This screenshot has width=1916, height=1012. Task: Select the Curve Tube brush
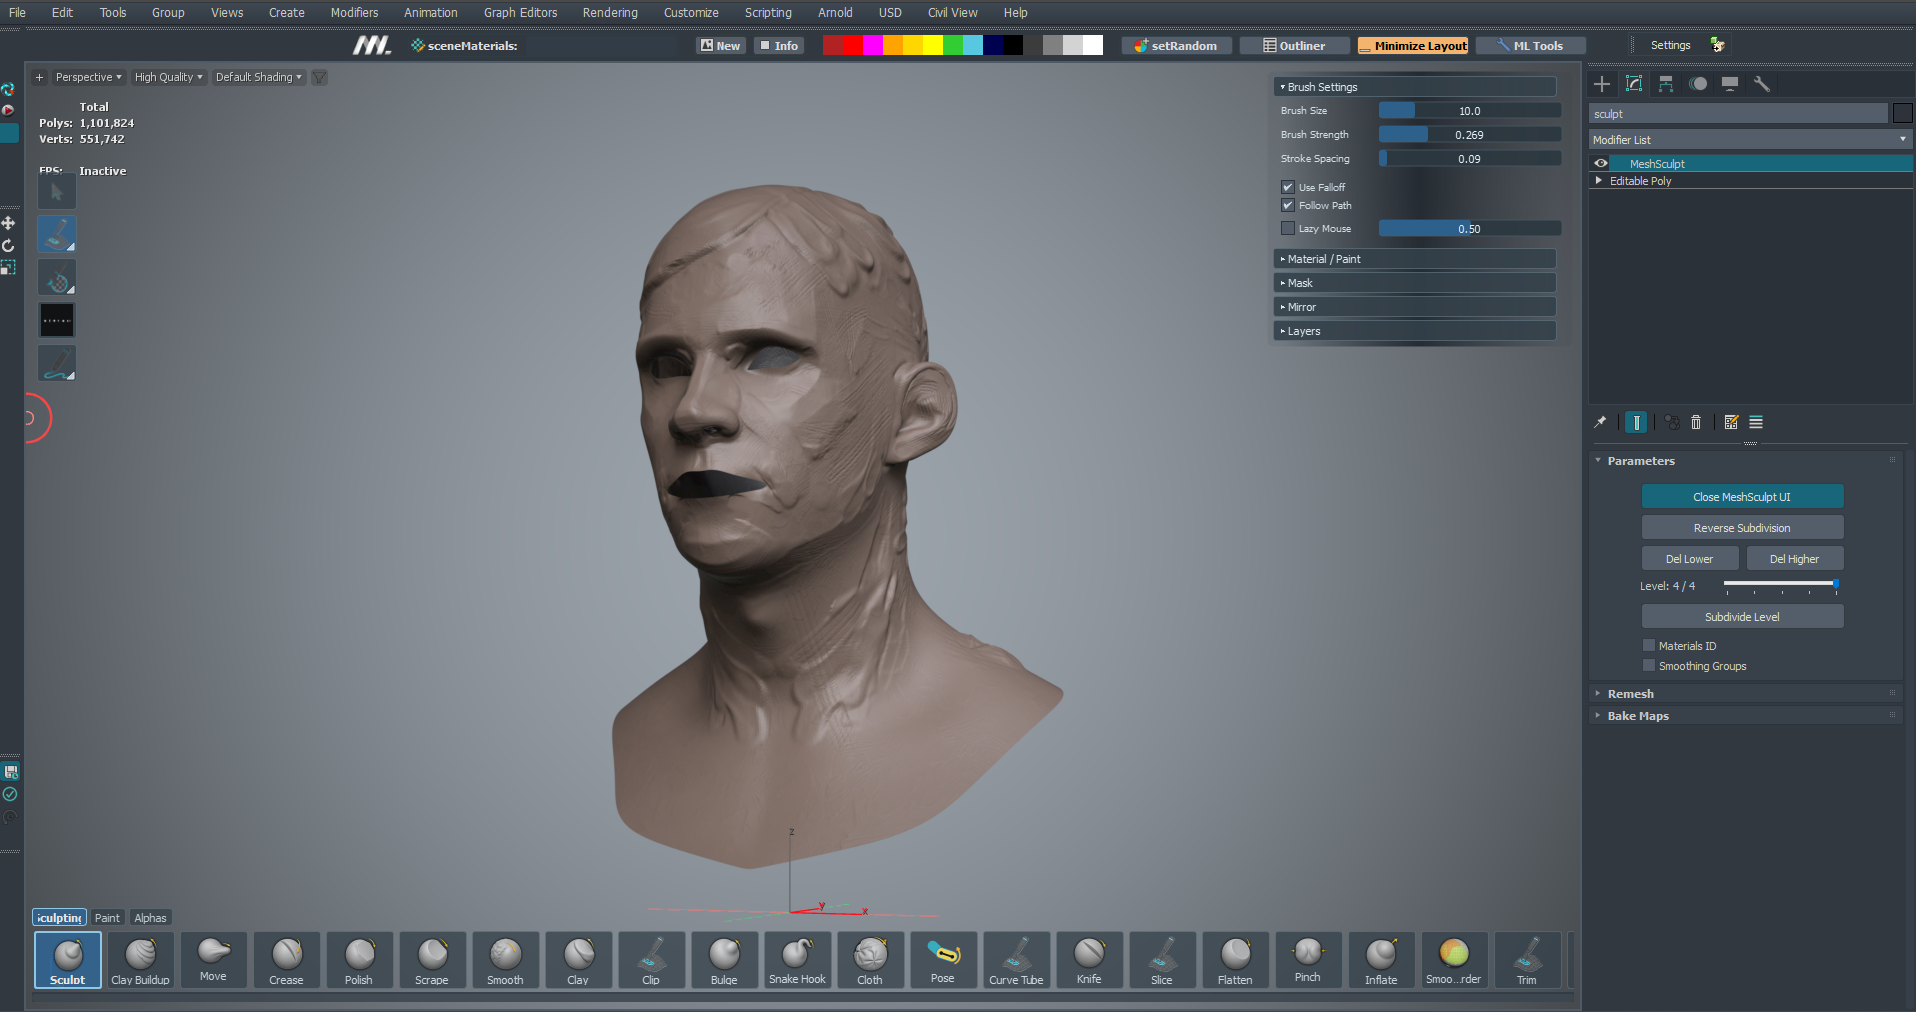point(1016,960)
